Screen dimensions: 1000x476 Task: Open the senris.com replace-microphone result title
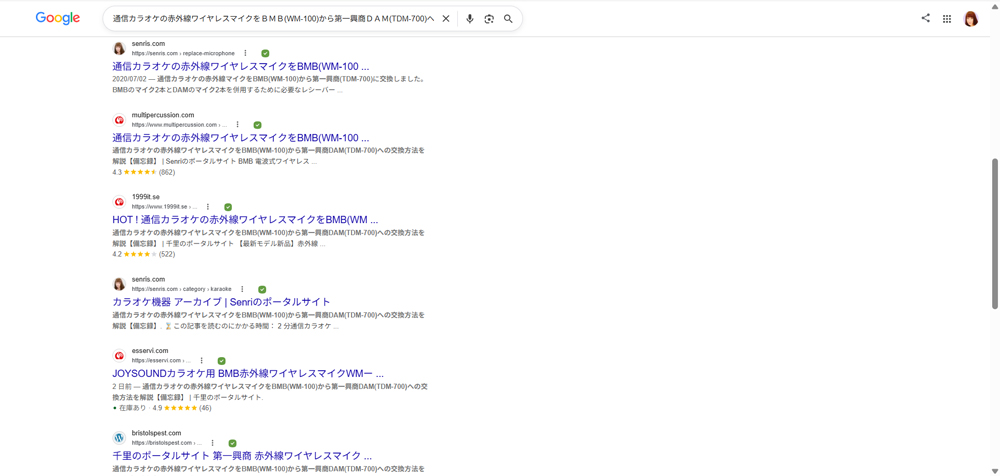241,66
